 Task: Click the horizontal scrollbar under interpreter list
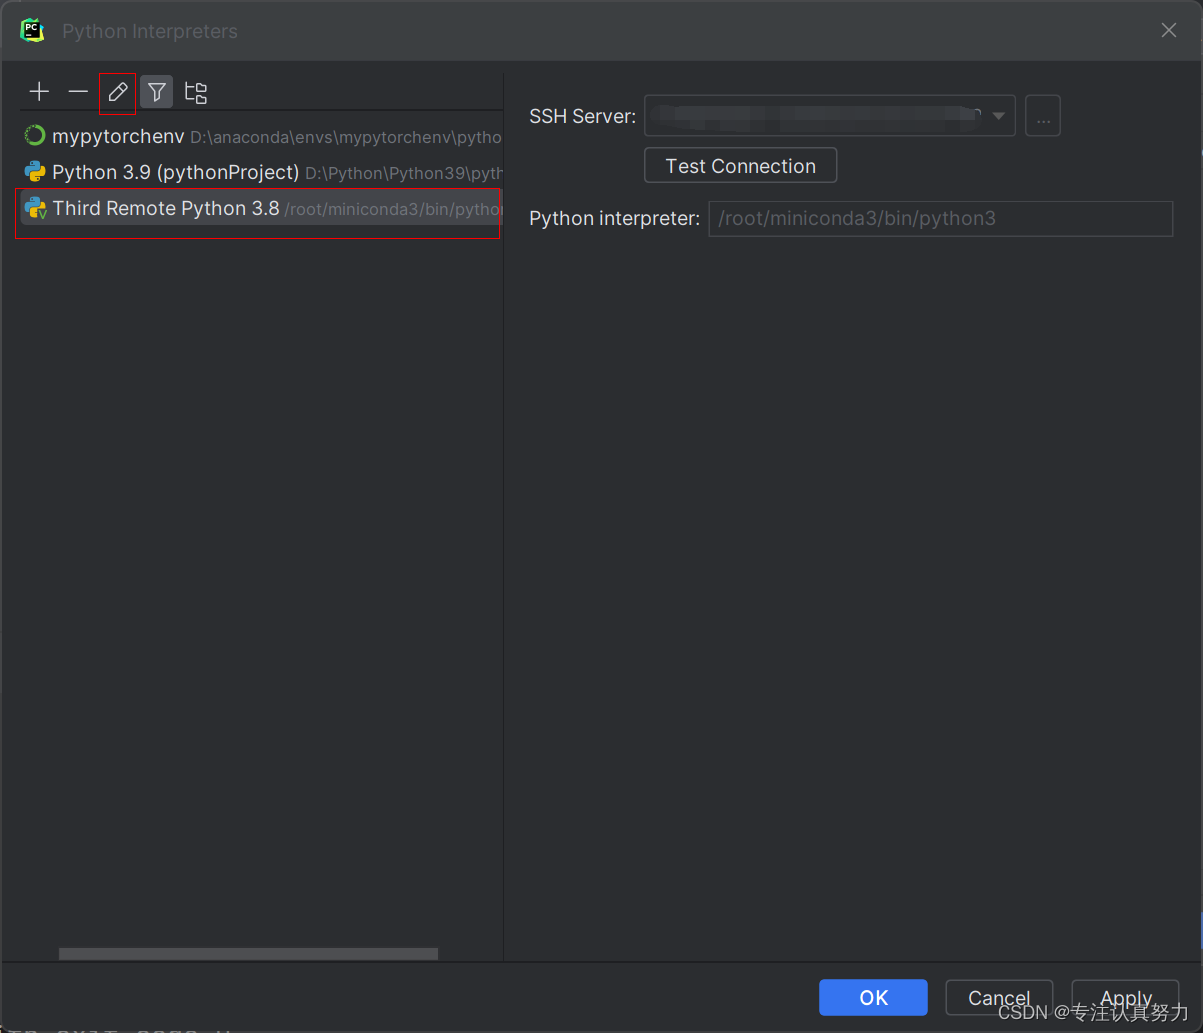click(x=248, y=954)
